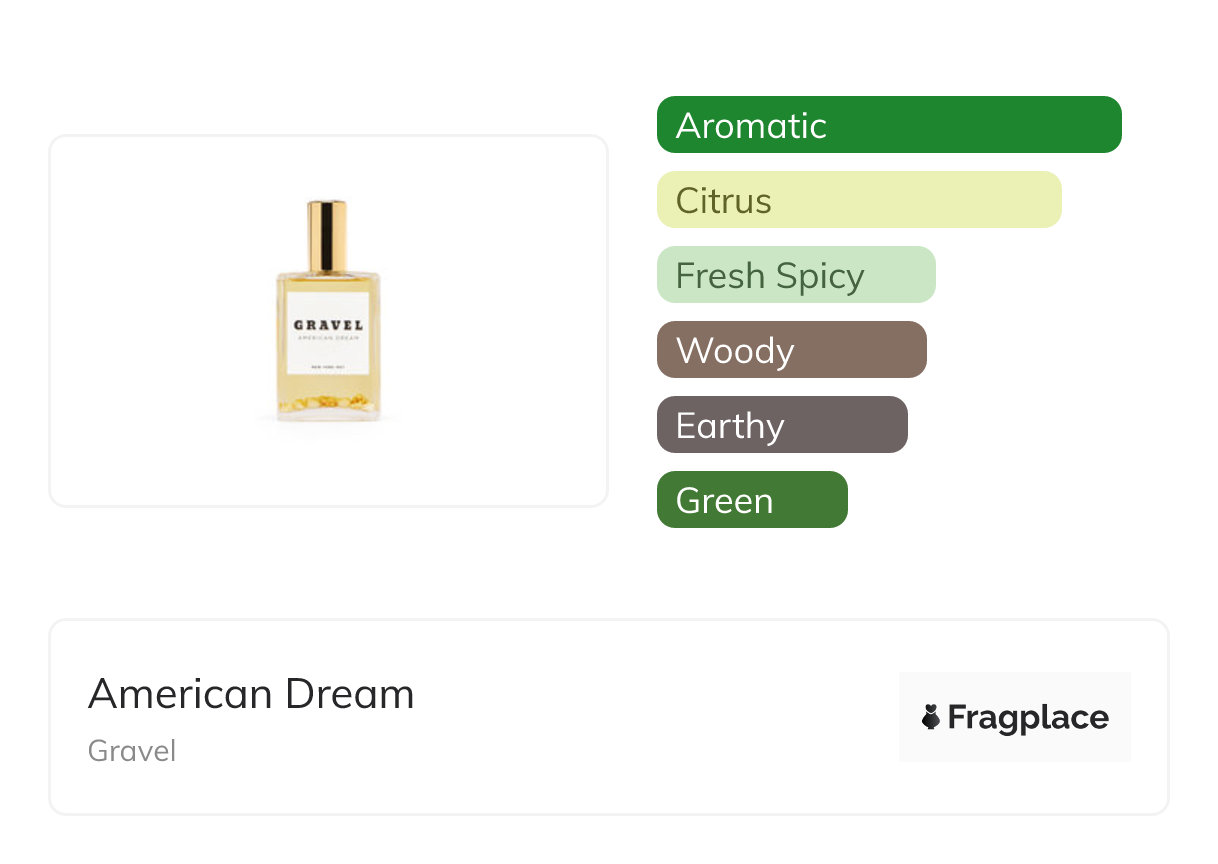
Task: Click the Fragplace perfume bottle logo icon
Action: point(931,717)
